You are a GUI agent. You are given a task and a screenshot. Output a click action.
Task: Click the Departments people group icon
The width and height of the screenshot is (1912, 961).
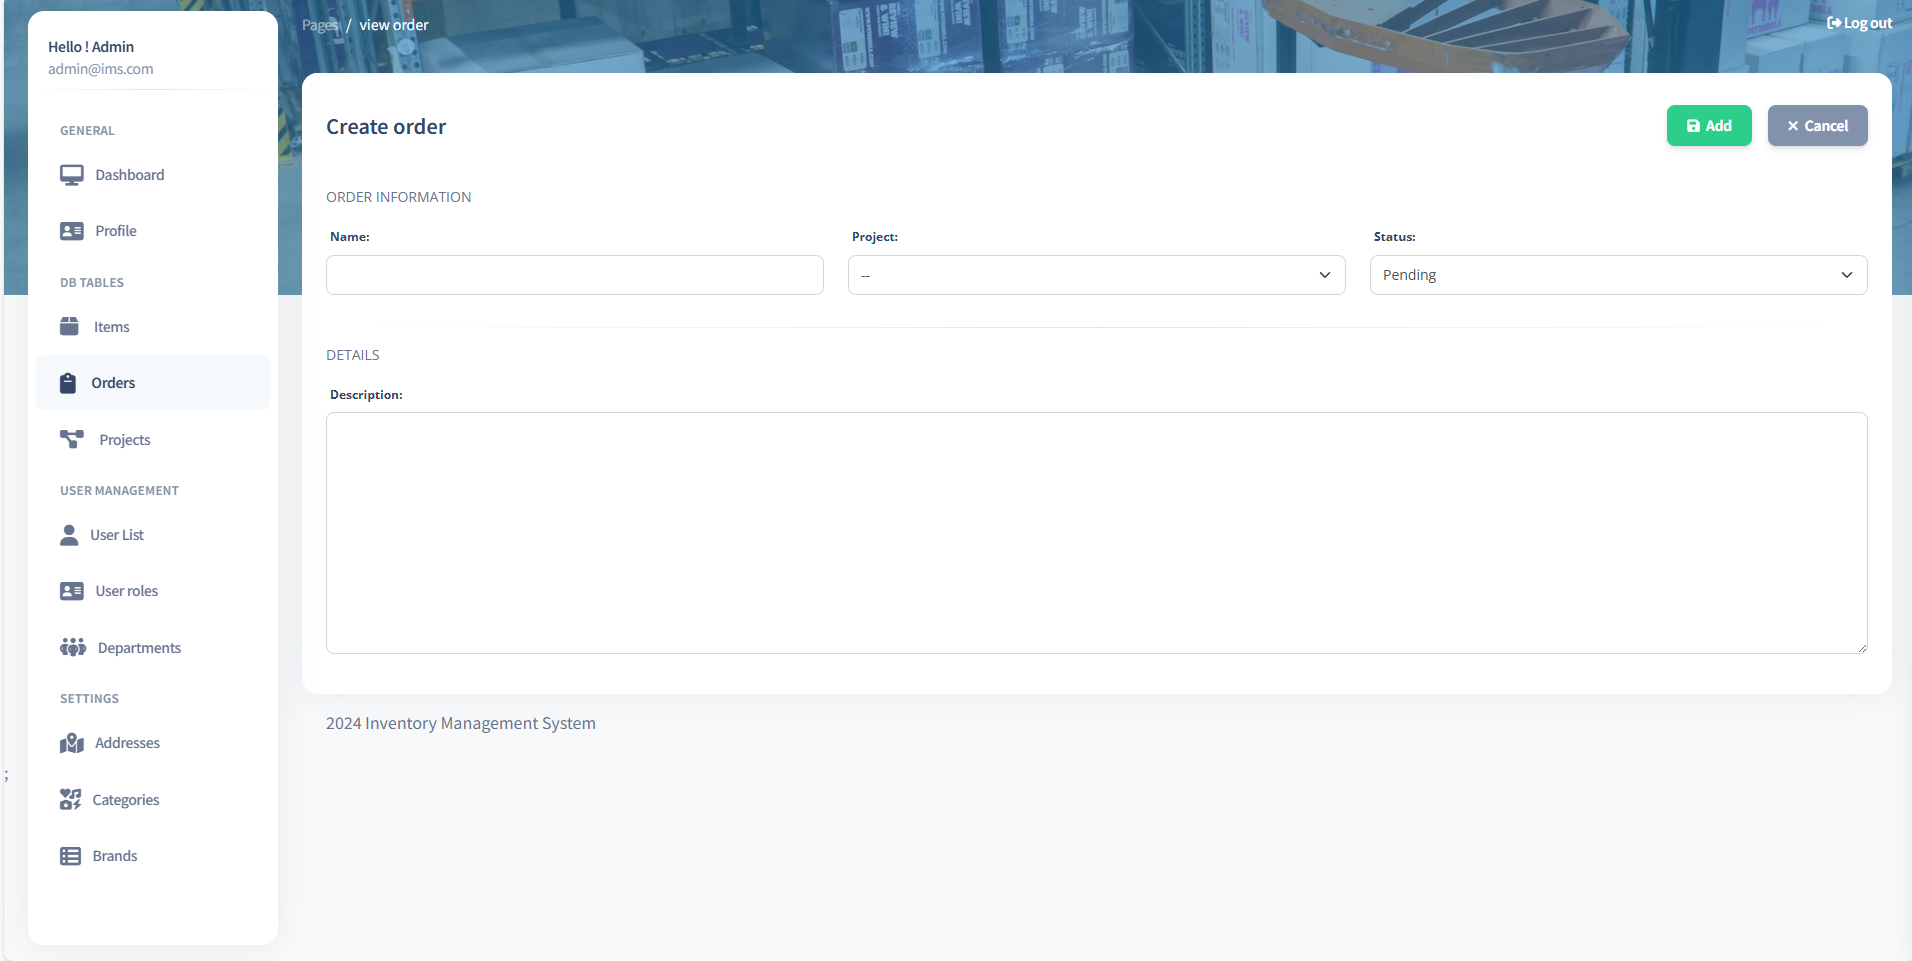pos(72,647)
